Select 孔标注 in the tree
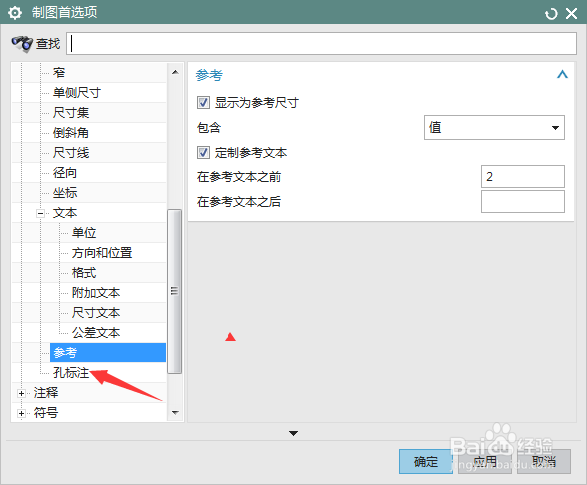Screen dimensions: 587x485 pos(71,373)
